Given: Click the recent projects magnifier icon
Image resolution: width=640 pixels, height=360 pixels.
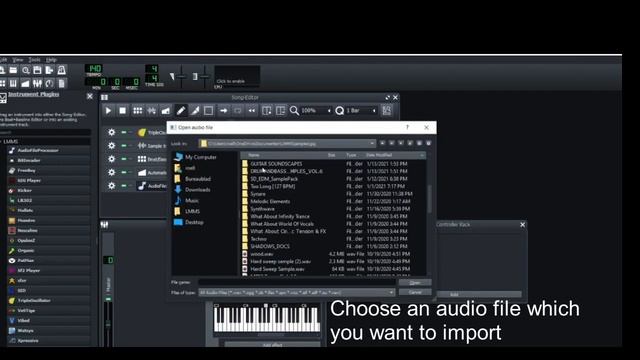Looking at the screenshot, I should pyautogui.click(x=25, y=70).
